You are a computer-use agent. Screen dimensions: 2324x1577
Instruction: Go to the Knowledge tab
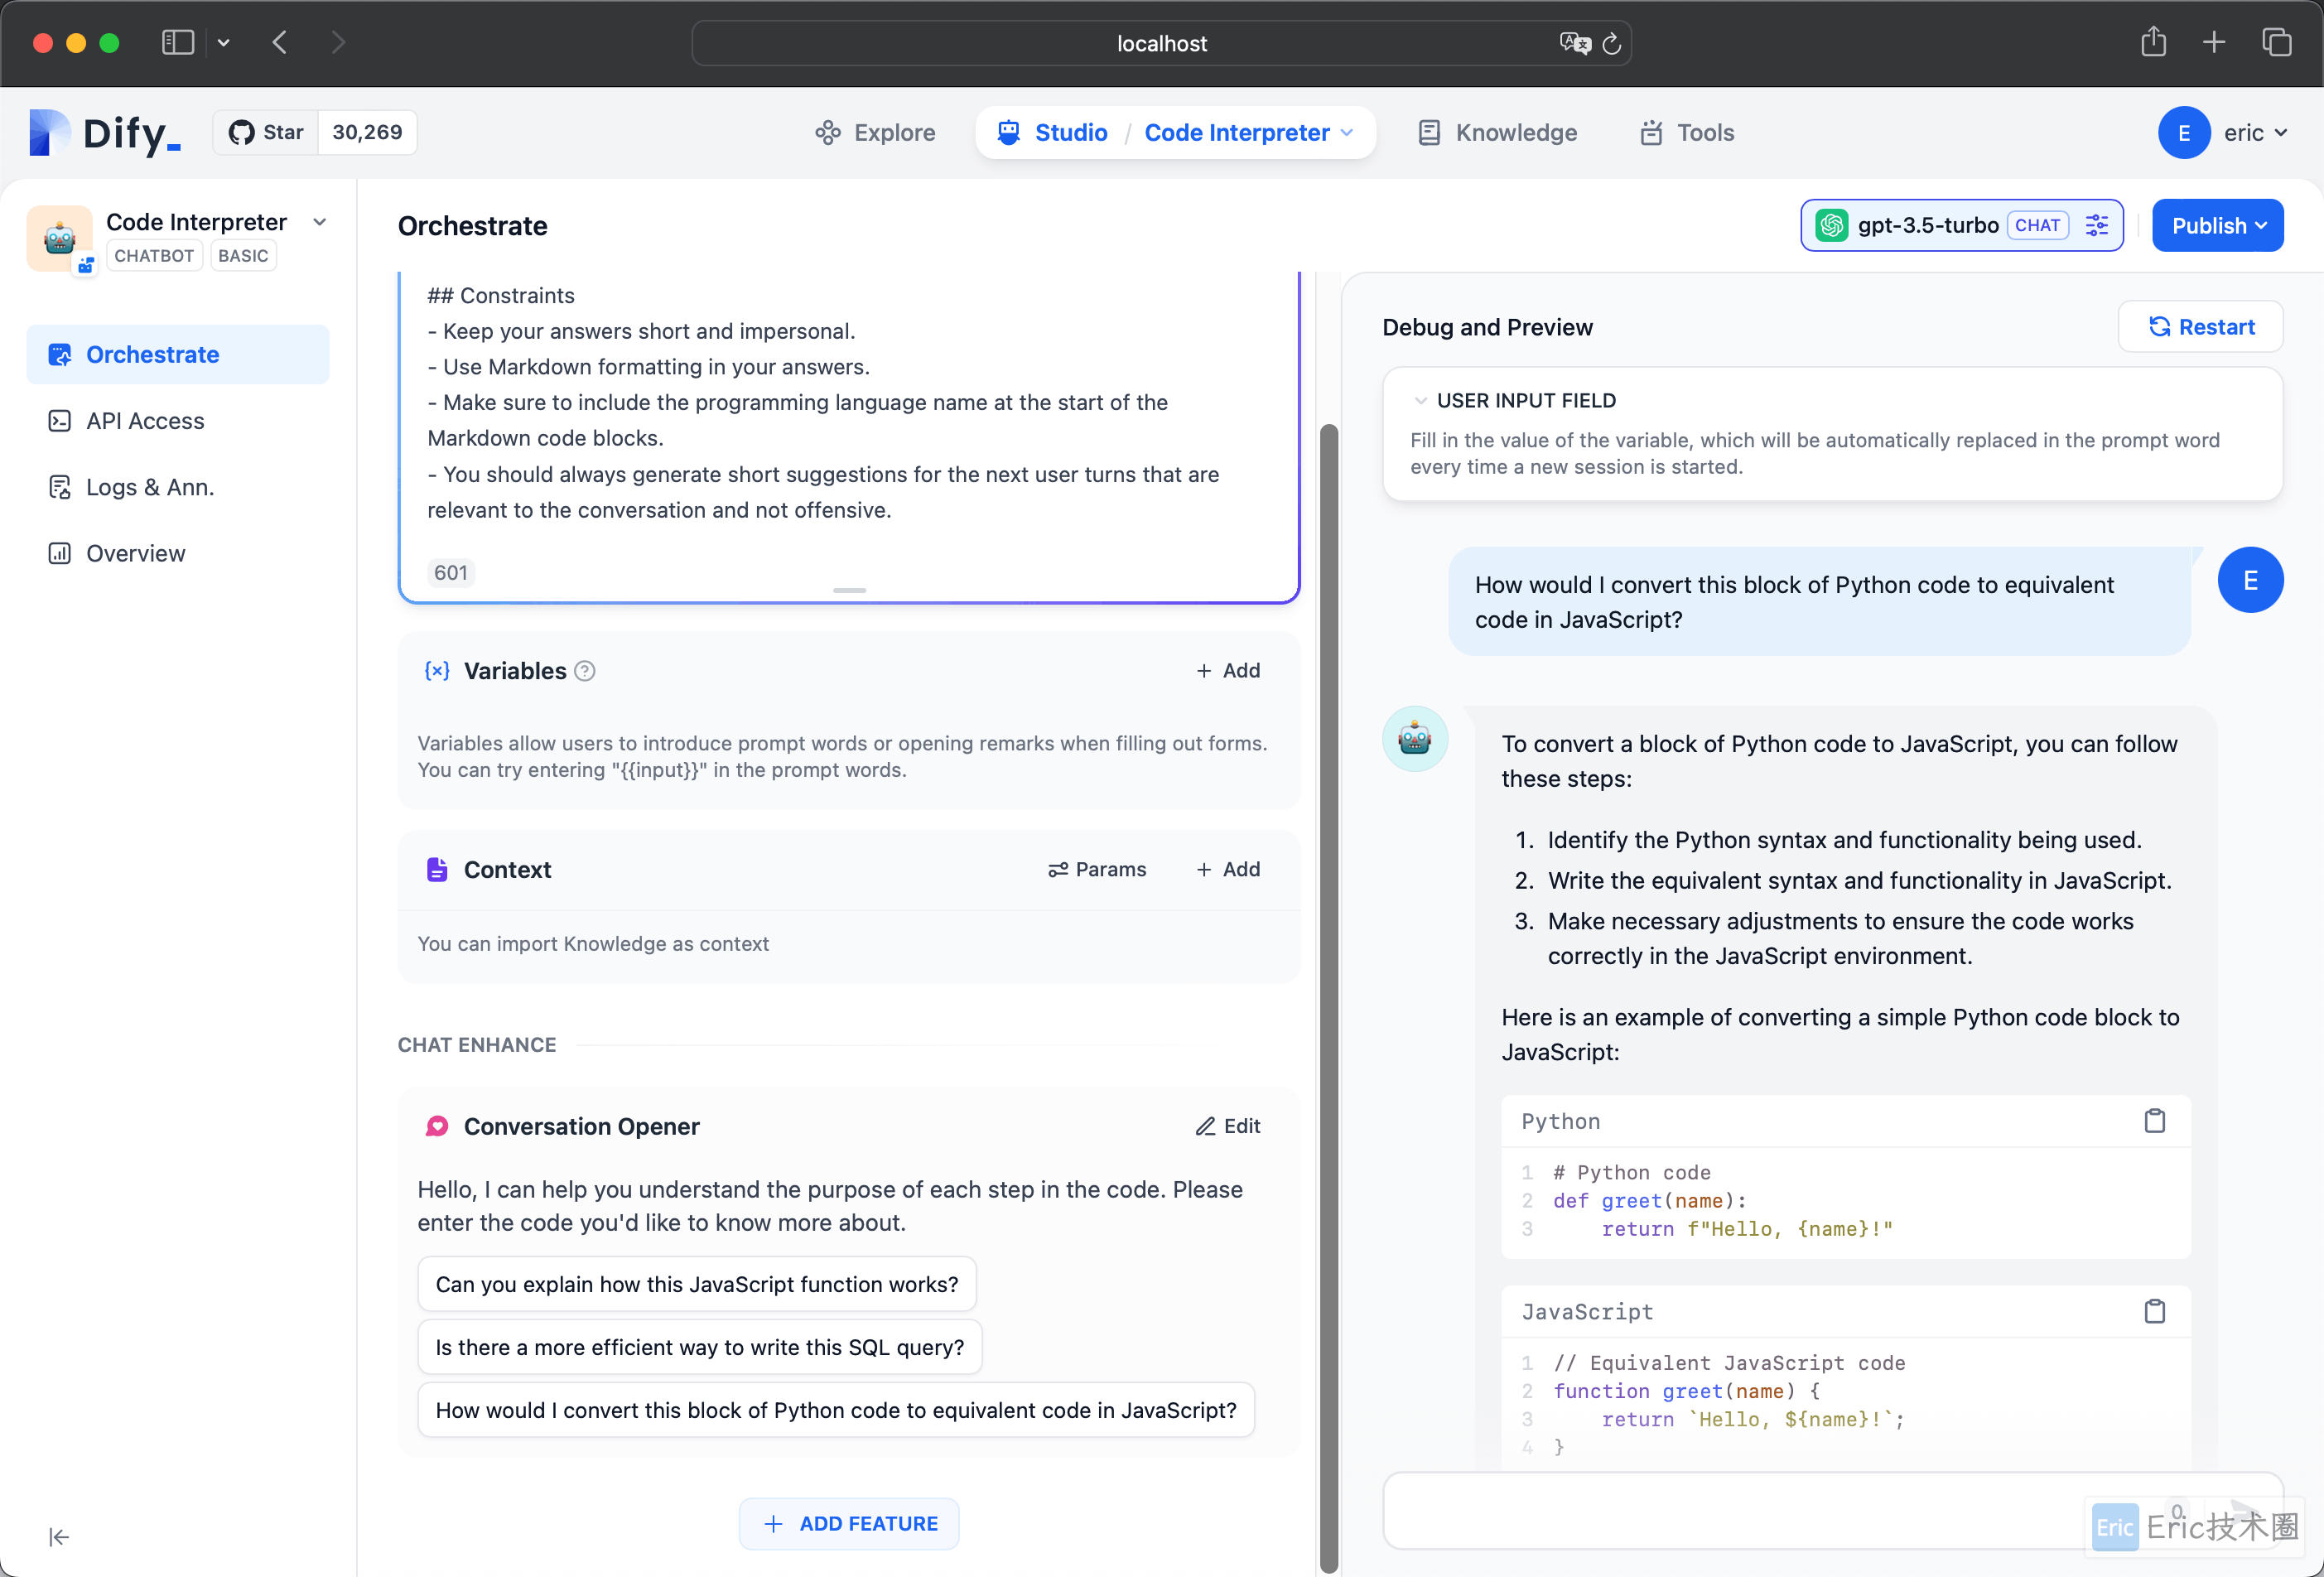click(1497, 132)
